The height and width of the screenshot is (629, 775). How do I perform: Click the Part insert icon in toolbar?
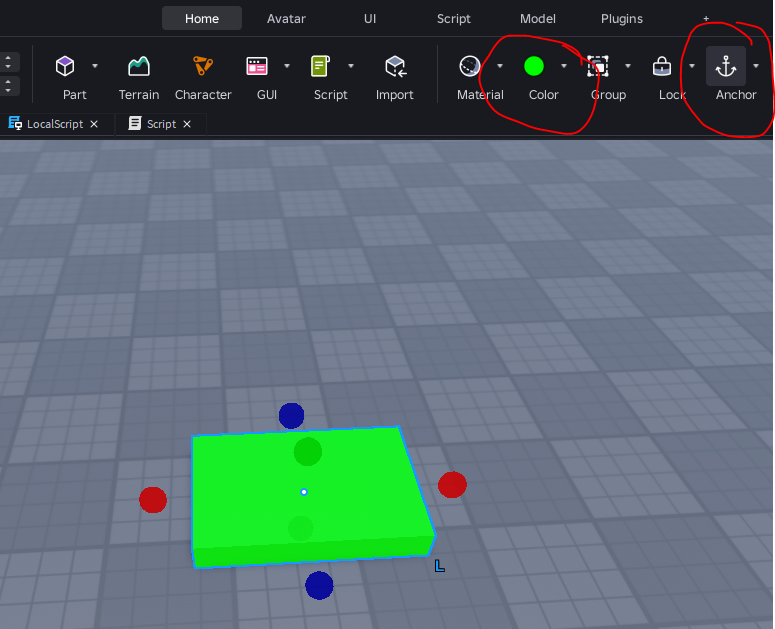65,66
